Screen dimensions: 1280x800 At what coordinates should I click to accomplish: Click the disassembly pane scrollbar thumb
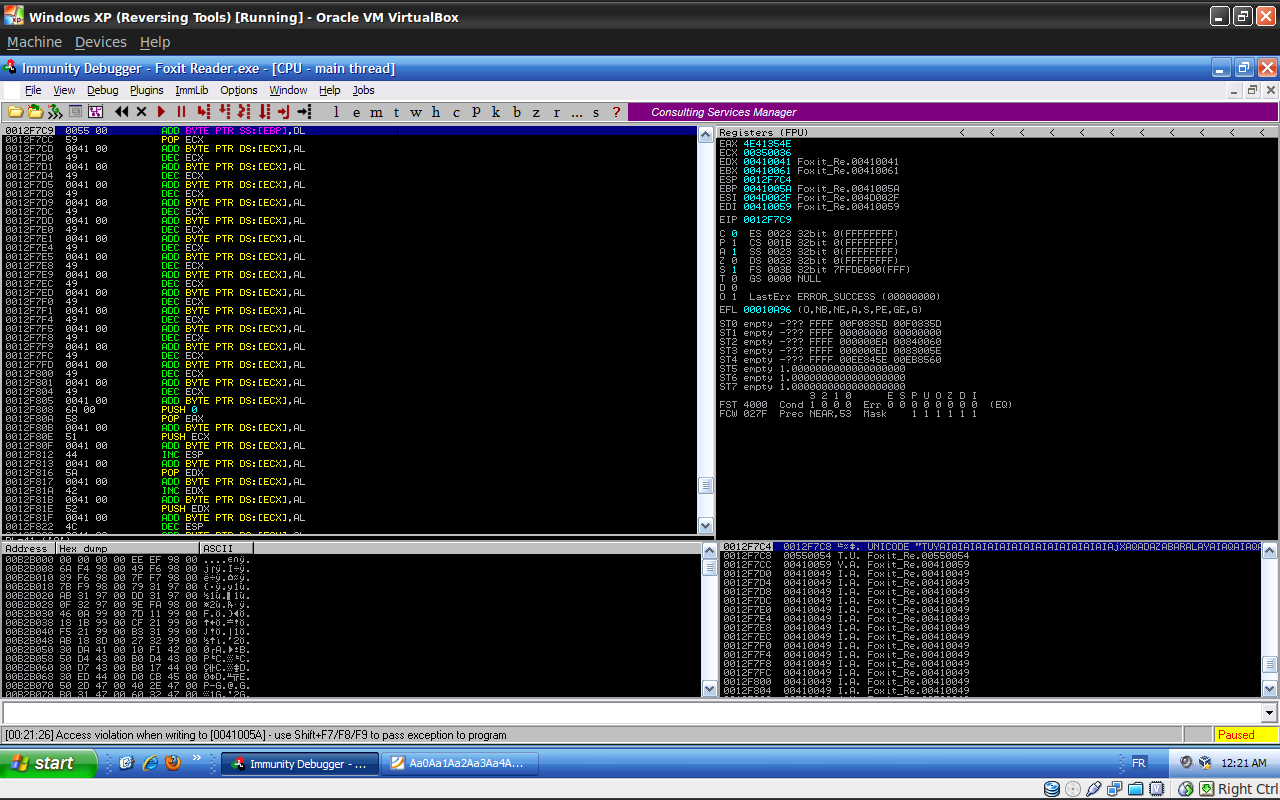(x=706, y=485)
